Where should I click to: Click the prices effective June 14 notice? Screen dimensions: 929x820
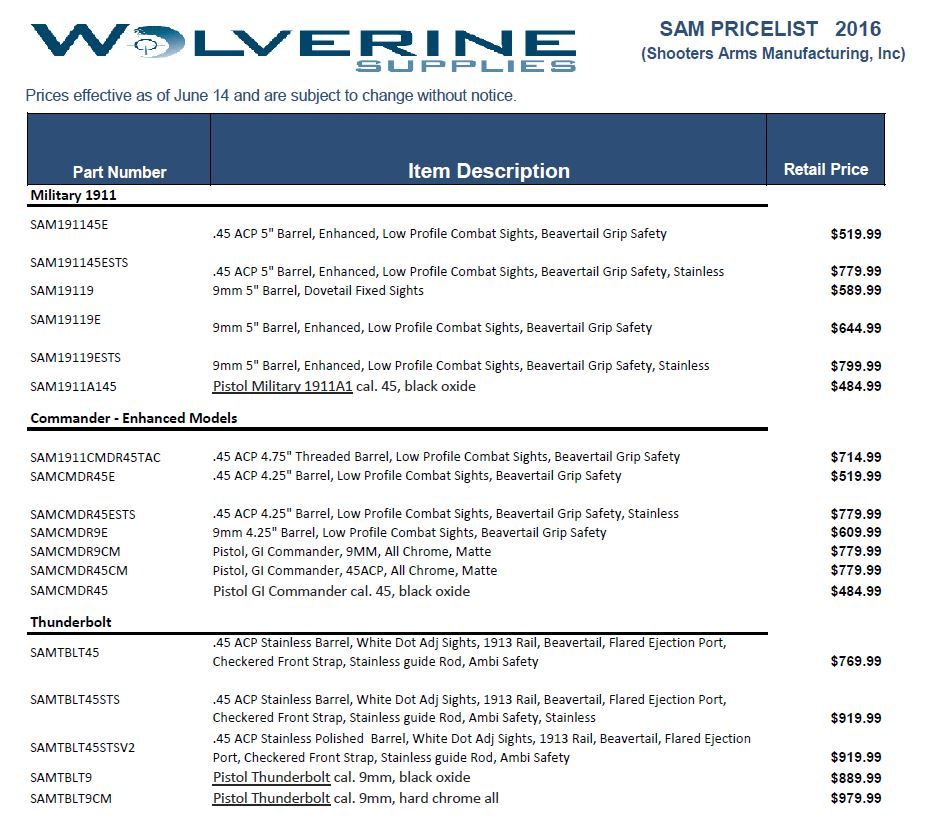[x=270, y=96]
